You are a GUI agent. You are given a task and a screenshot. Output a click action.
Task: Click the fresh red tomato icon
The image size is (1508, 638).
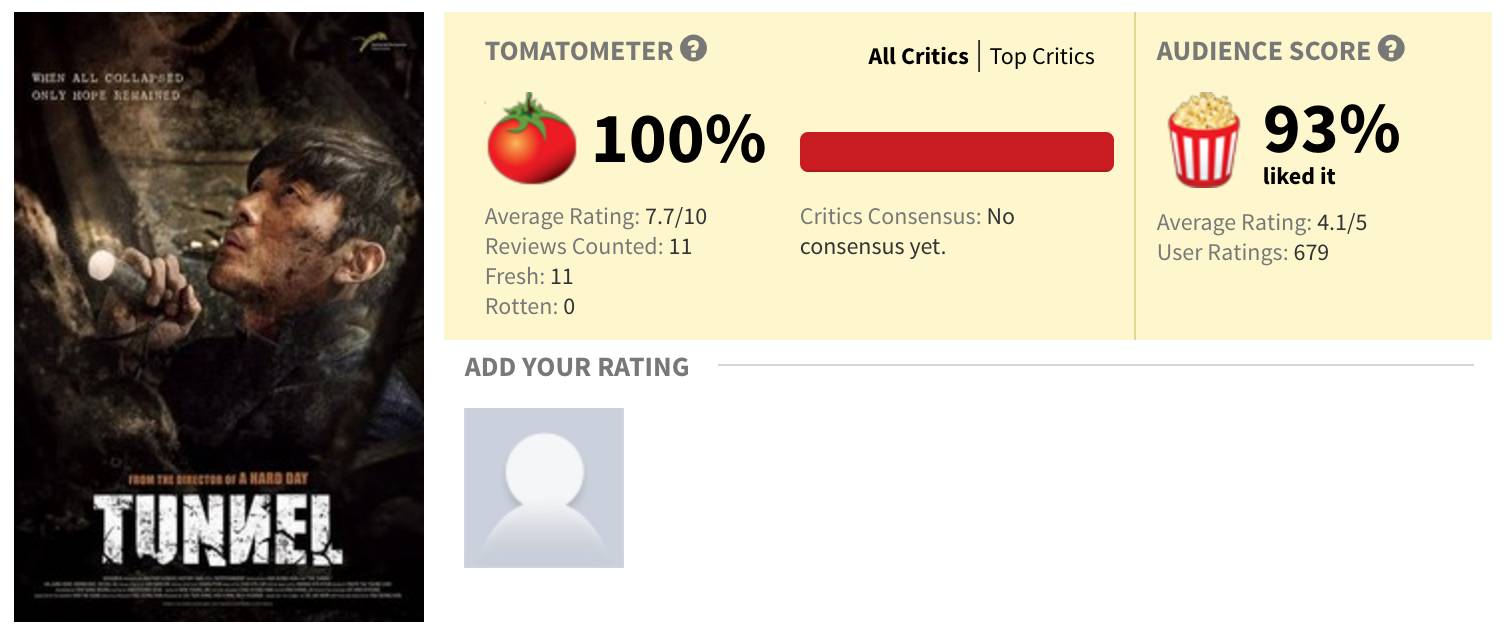(x=531, y=139)
